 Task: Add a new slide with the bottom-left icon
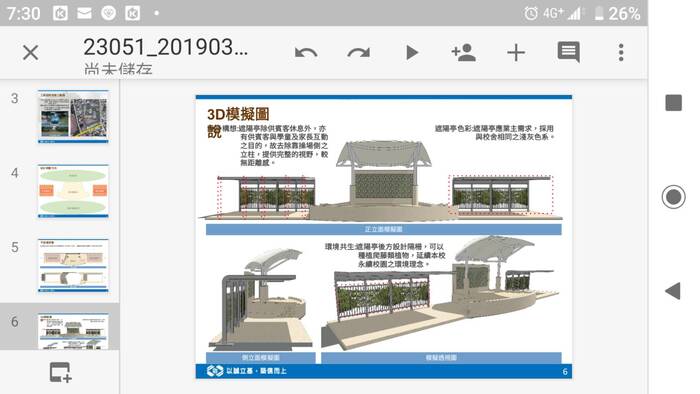(x=60, y=372)
